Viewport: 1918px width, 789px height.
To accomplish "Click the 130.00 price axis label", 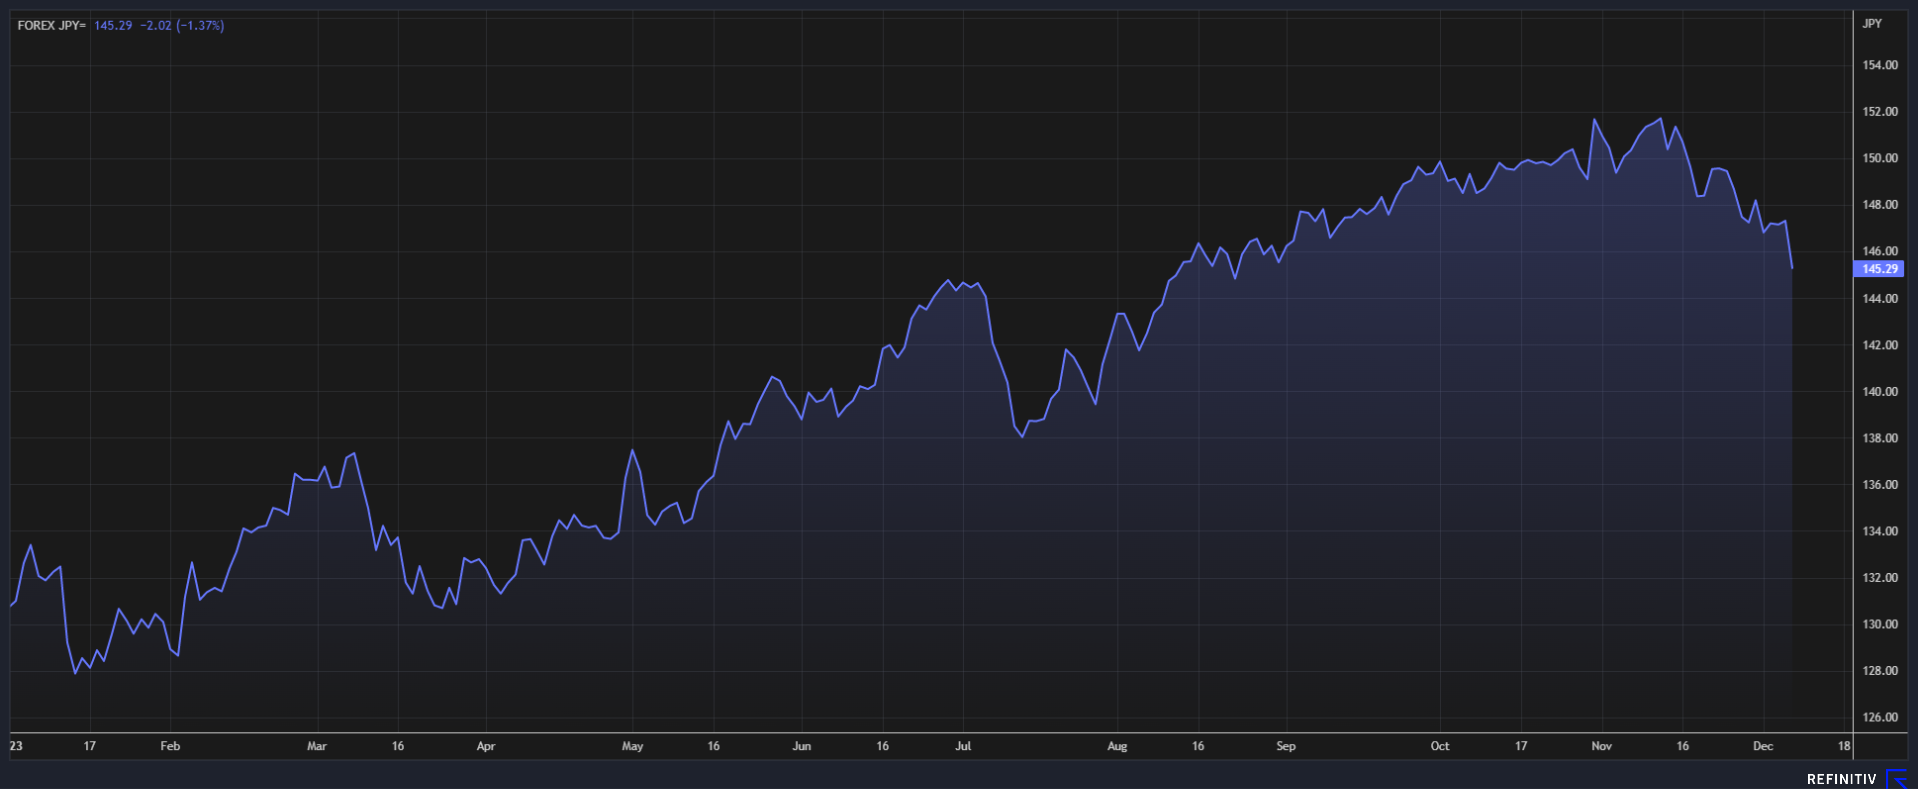I will click(1880, 624).
